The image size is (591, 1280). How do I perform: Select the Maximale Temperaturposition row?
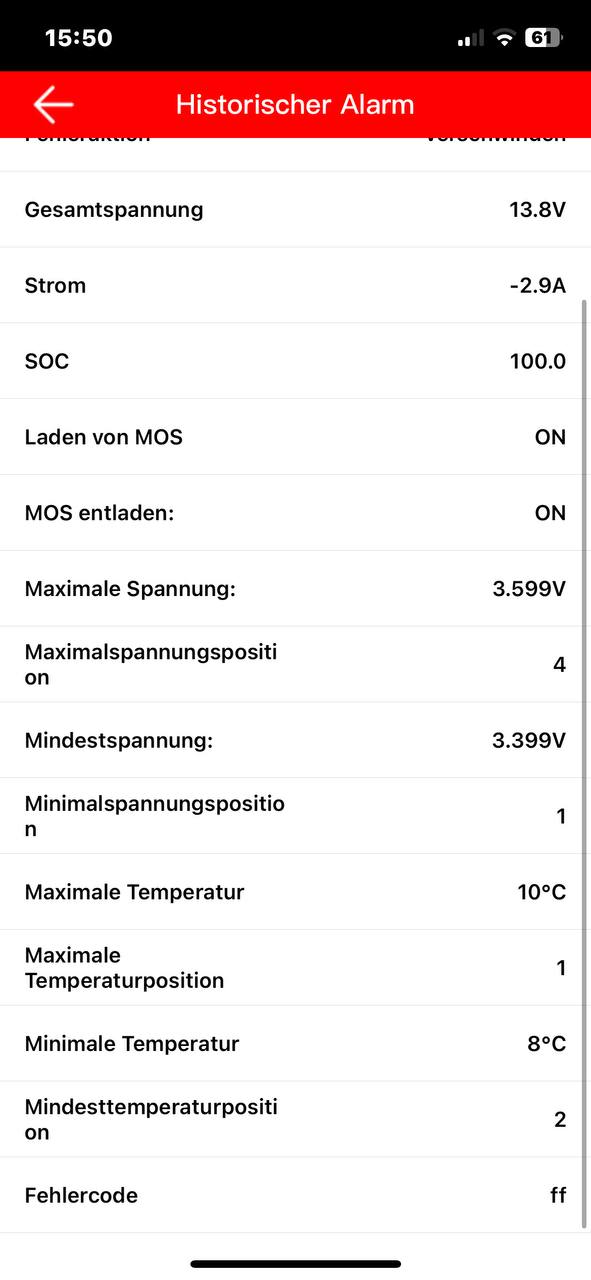click(295, 968)
